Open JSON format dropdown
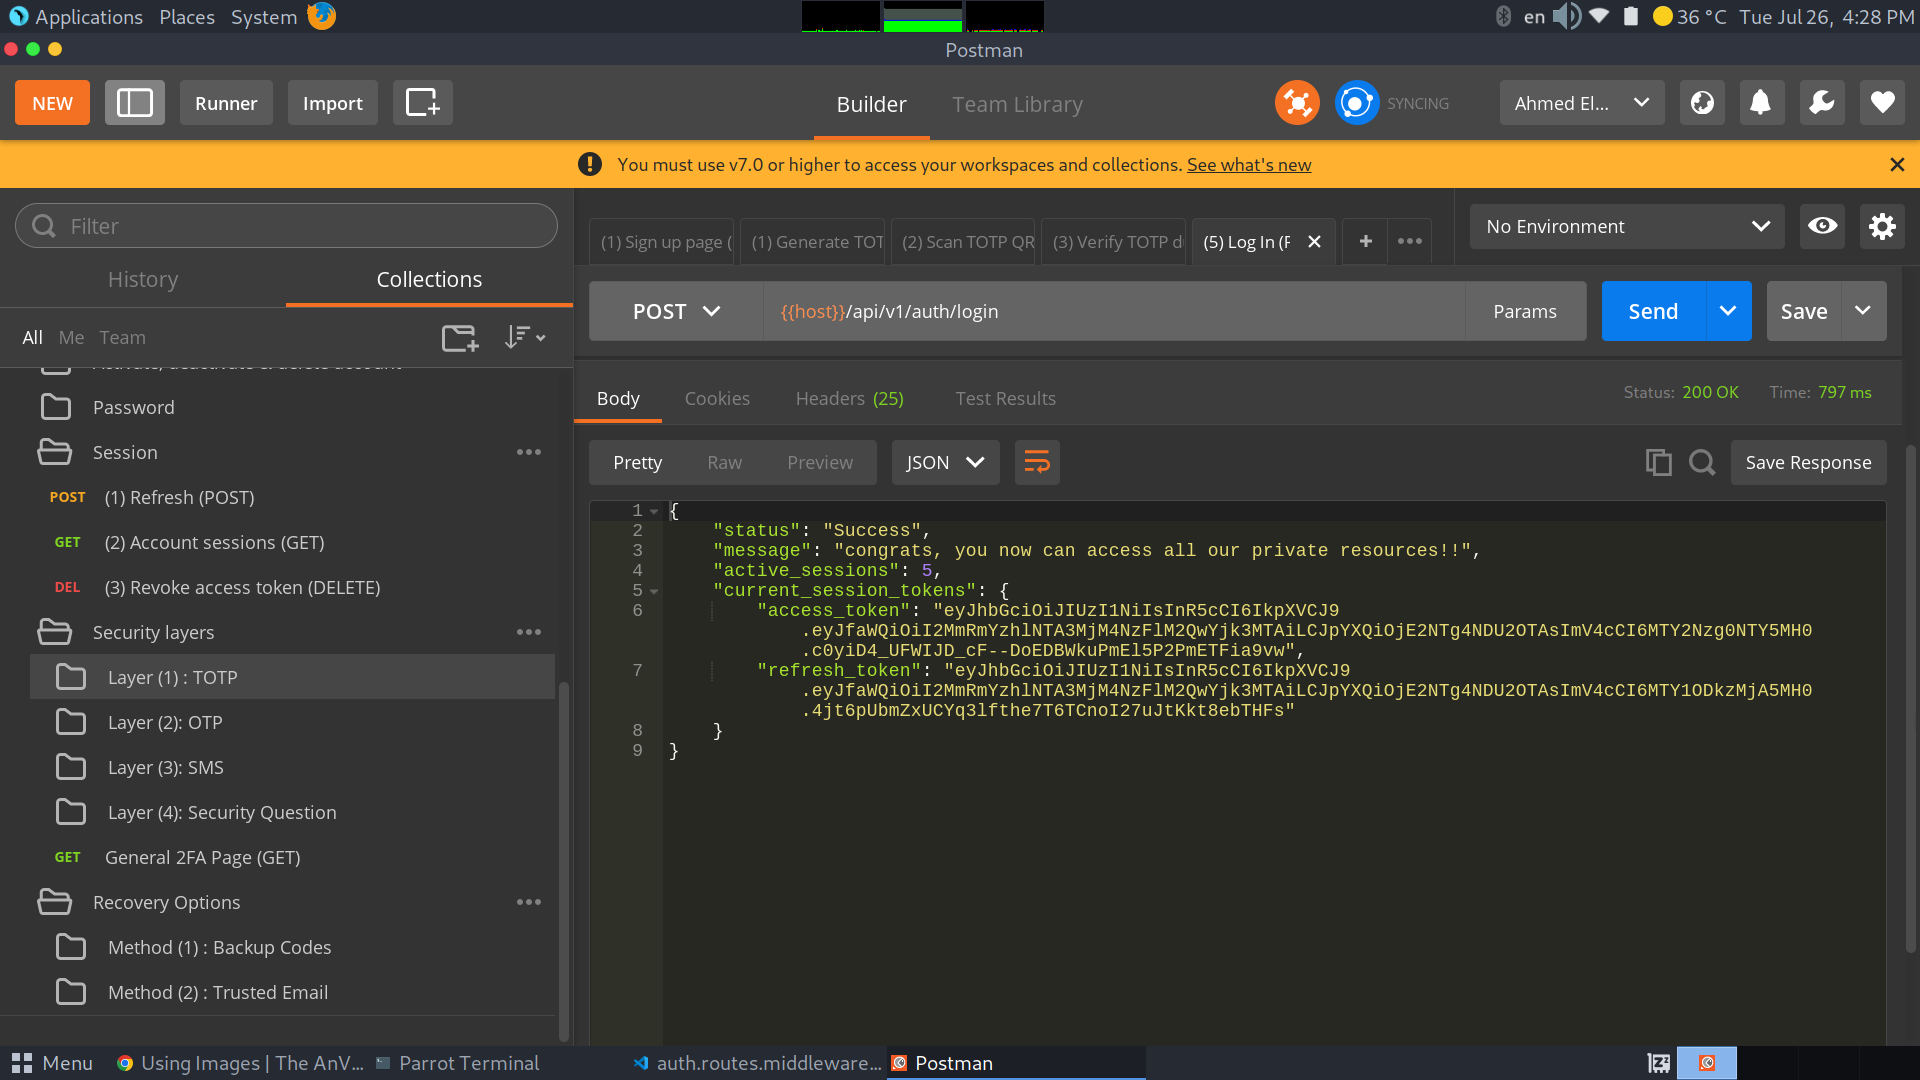 click(945, 462)
